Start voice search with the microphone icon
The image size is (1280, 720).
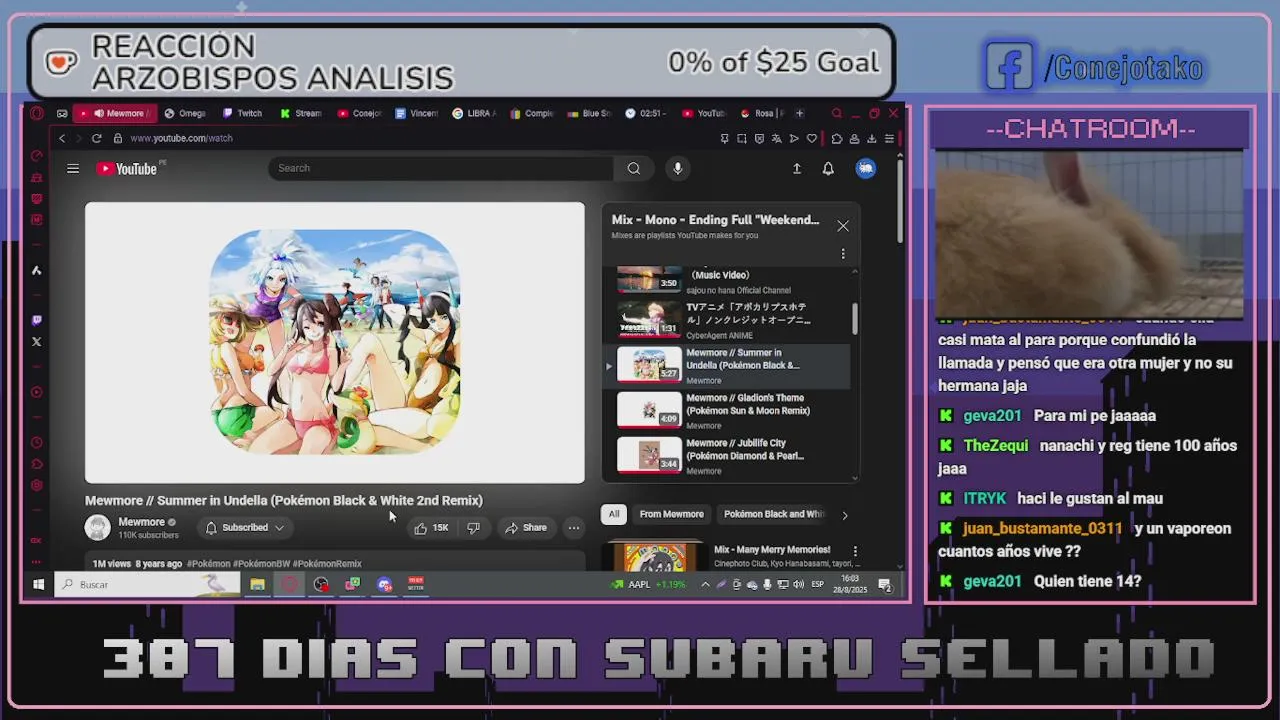(678, 168)
